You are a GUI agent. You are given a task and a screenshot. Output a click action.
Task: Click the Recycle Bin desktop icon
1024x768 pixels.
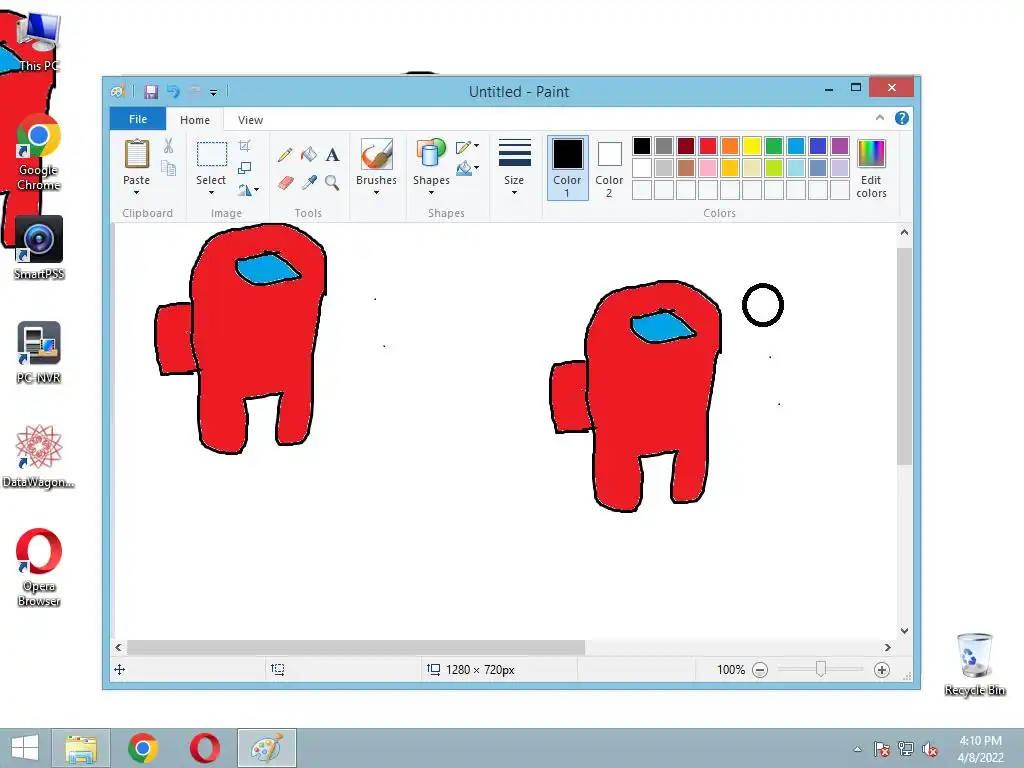975,664
